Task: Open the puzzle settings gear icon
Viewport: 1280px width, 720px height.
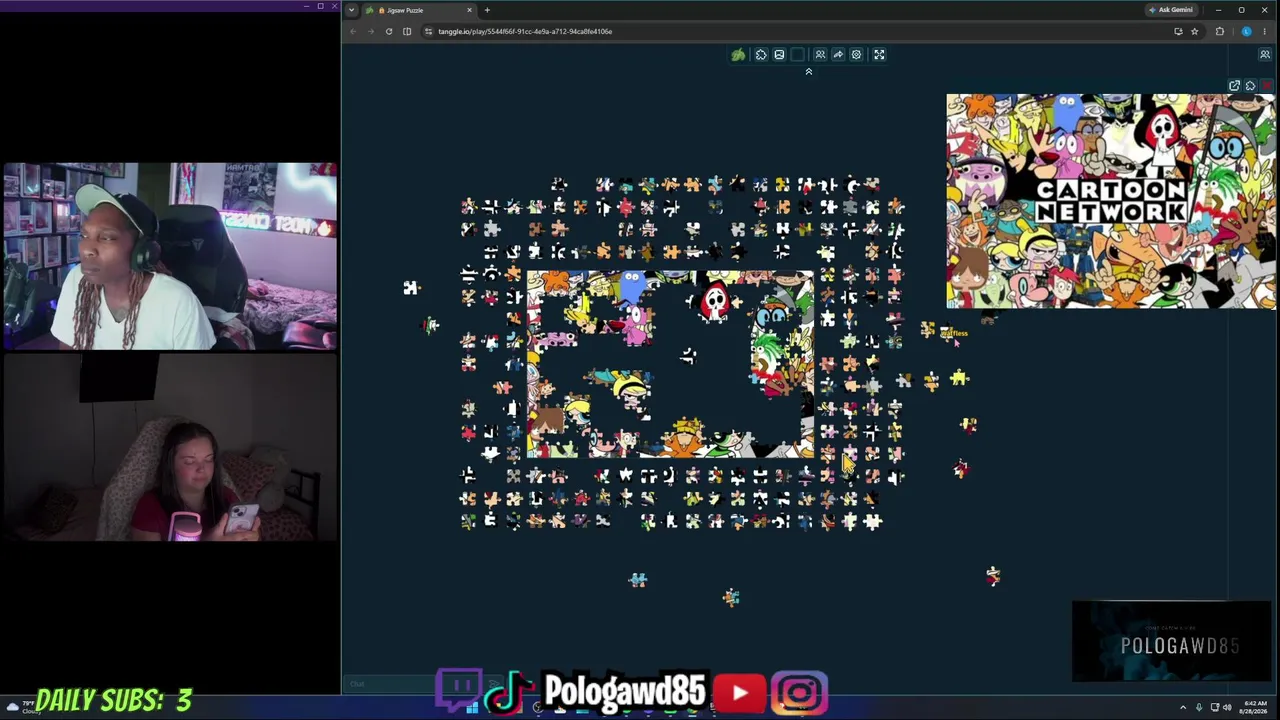Action: 856,55
